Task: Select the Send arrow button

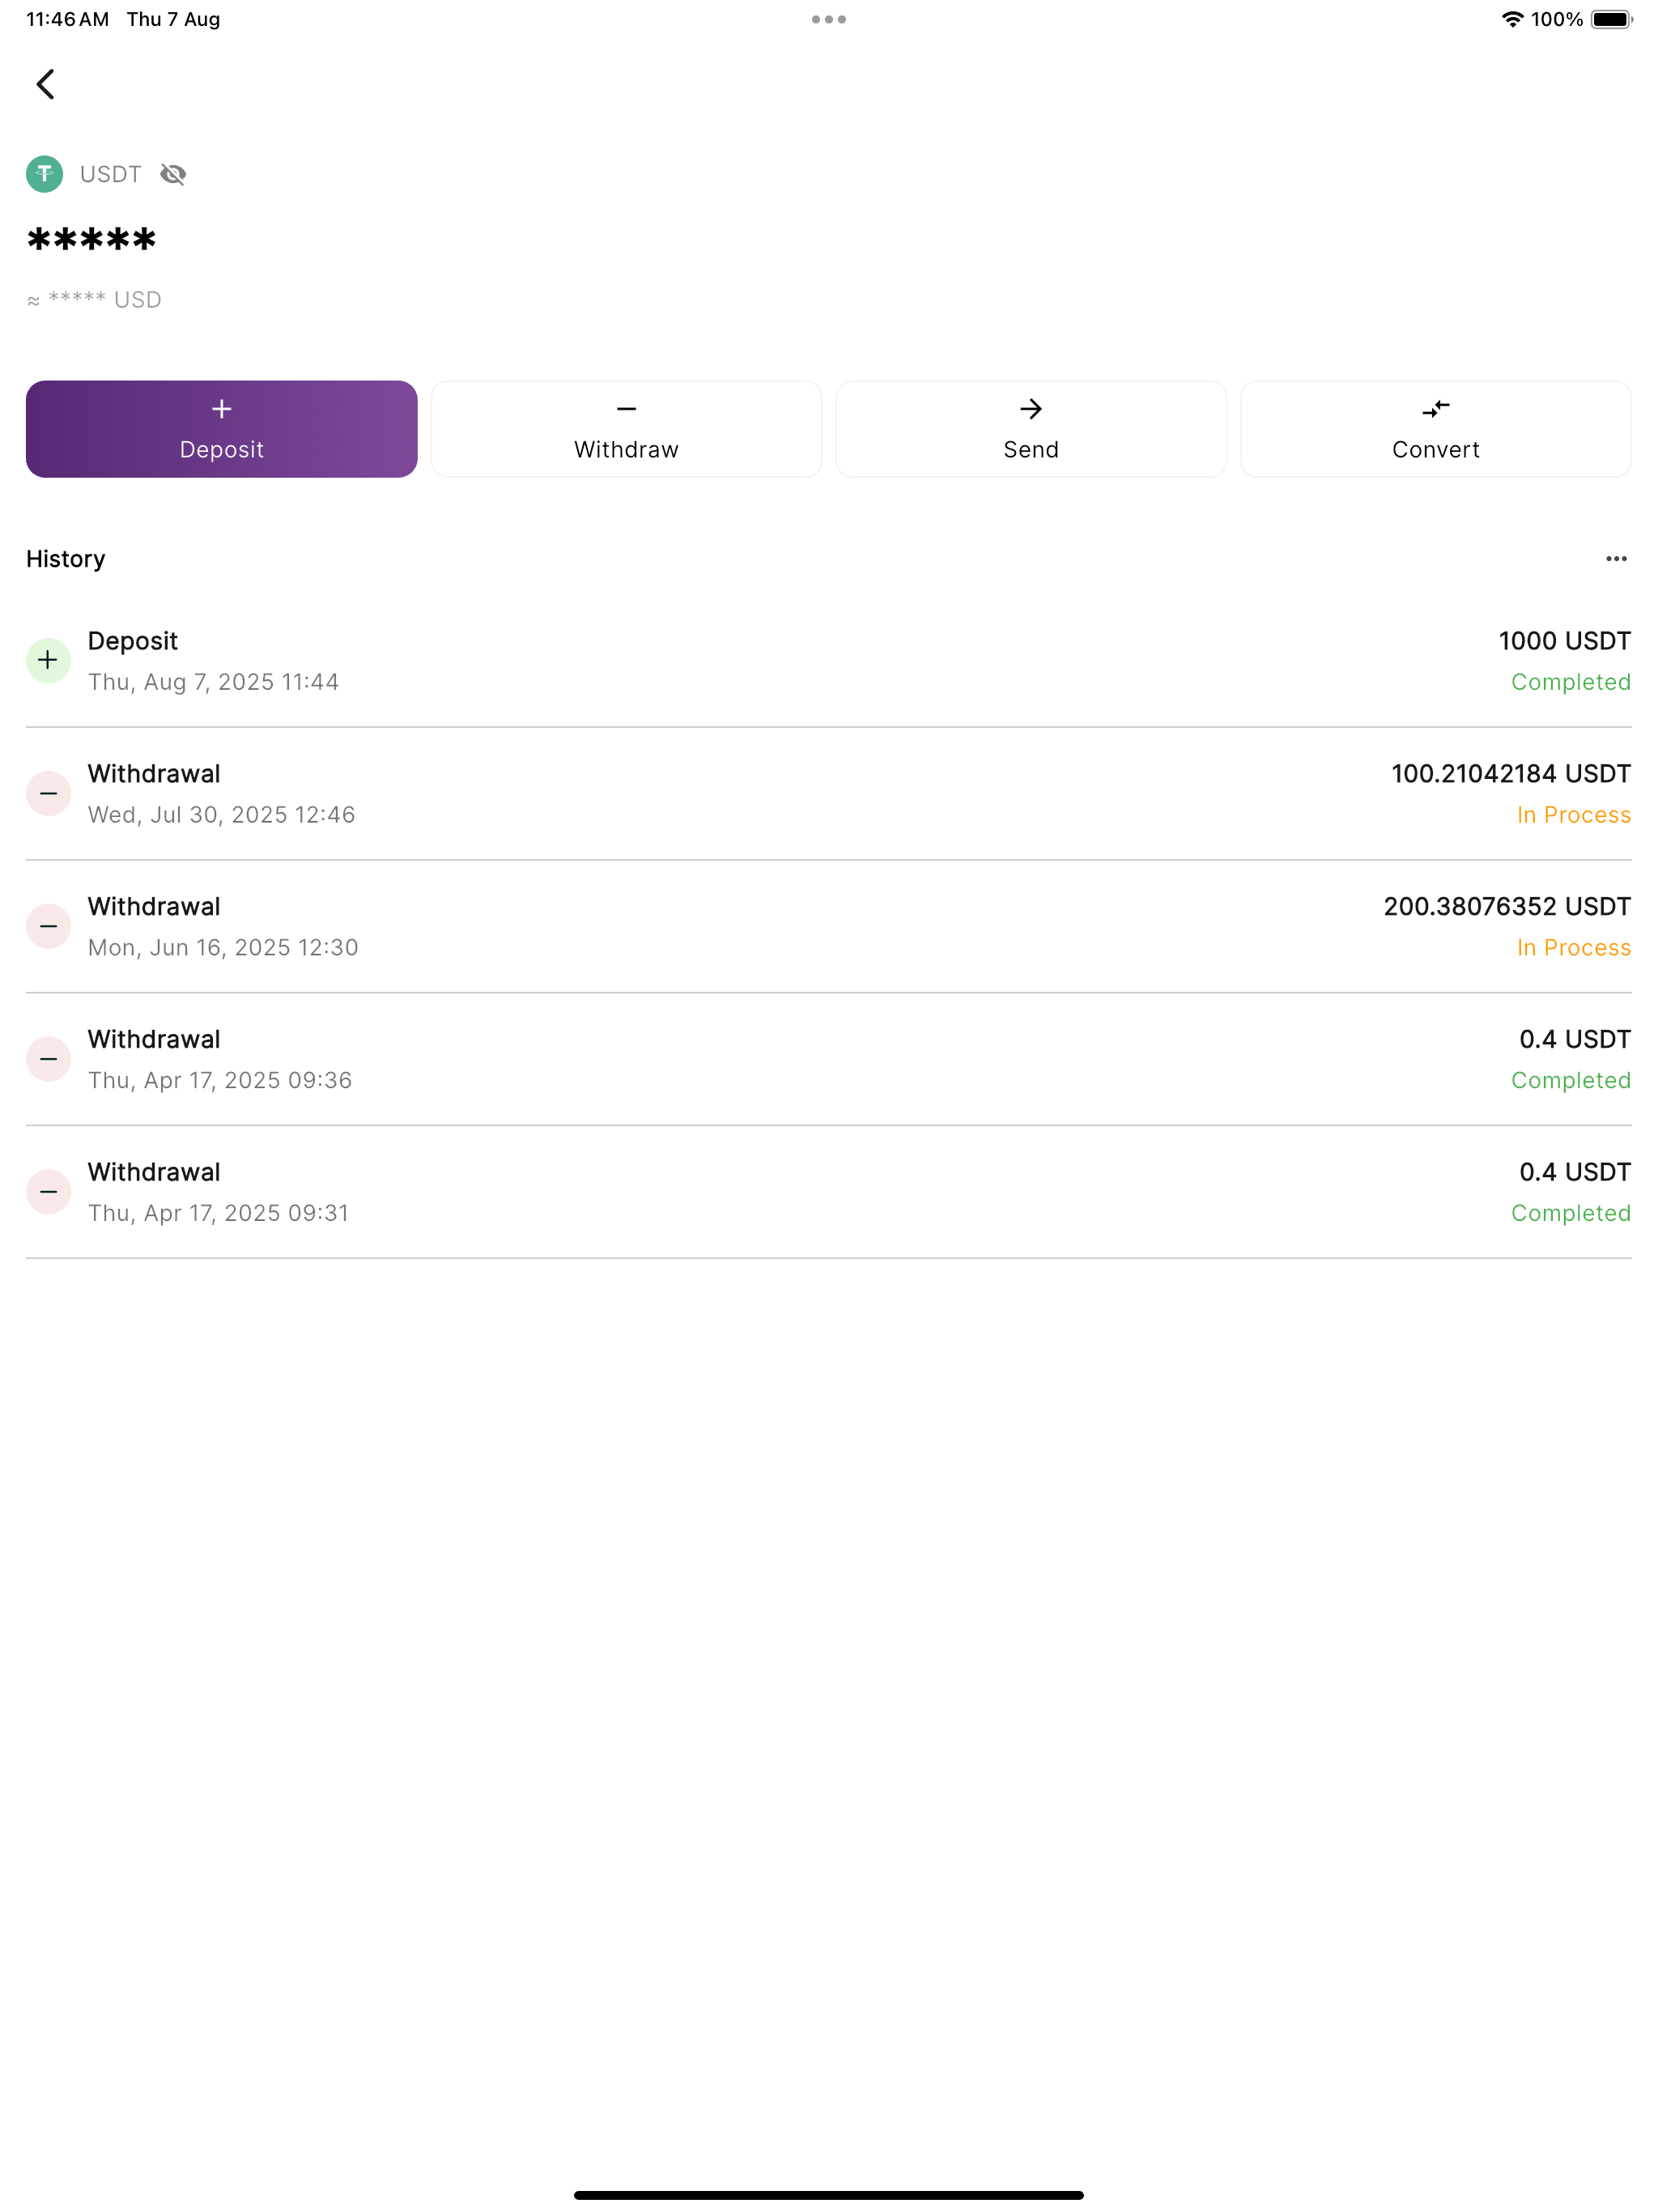Action: pos(1031,429)
